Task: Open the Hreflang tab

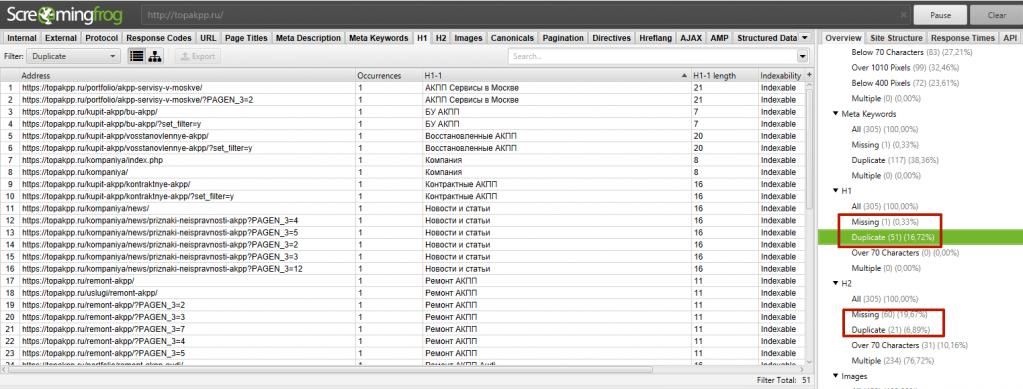Action: (655, 38)
